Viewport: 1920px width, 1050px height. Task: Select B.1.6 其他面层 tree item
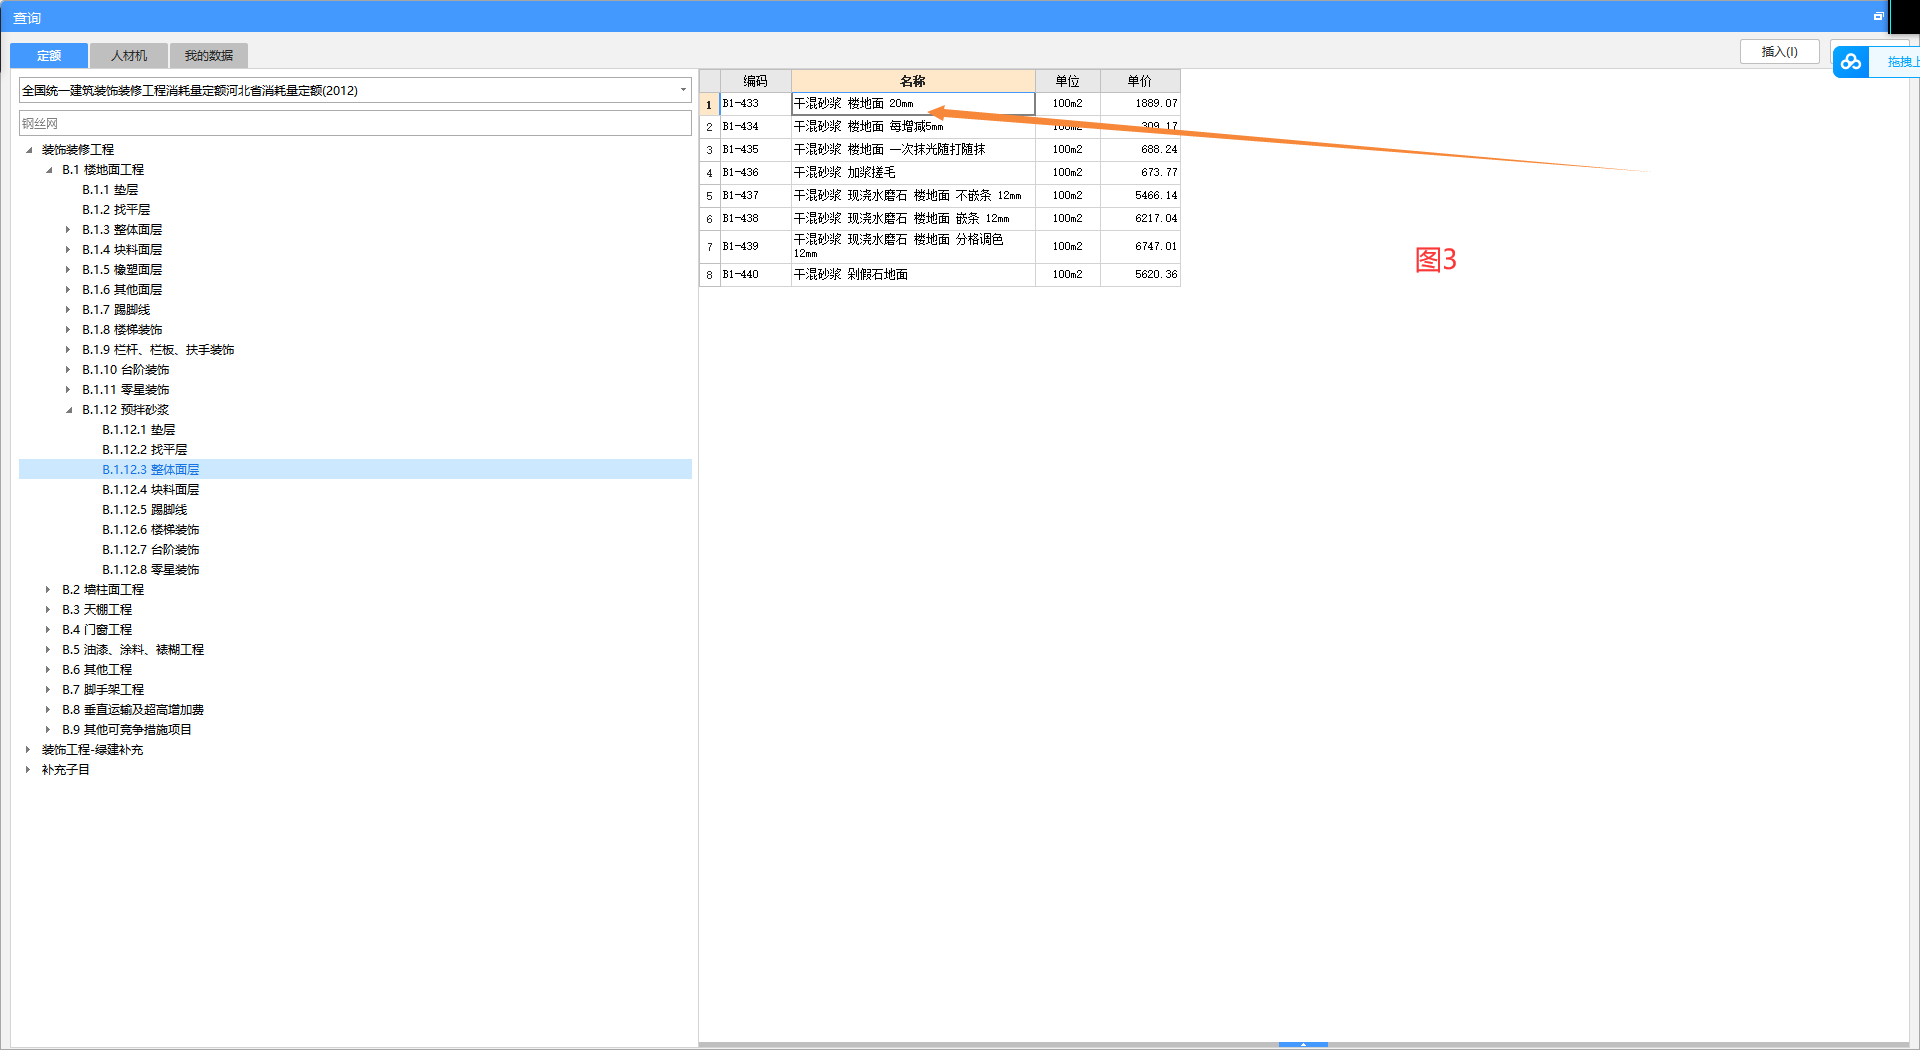(x=122, y=290)
